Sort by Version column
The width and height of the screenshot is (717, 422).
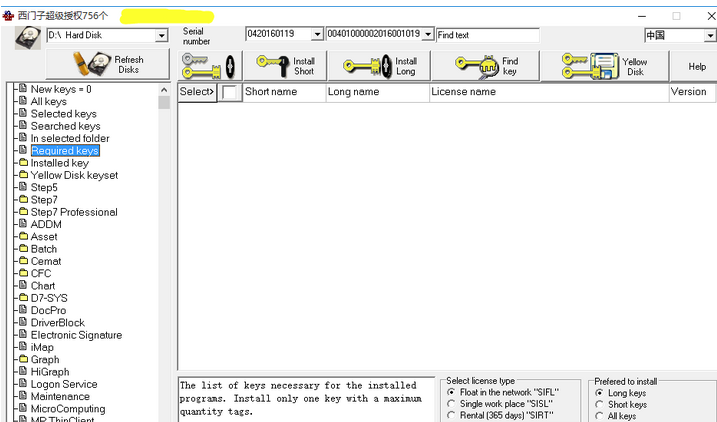coord(692,92)
